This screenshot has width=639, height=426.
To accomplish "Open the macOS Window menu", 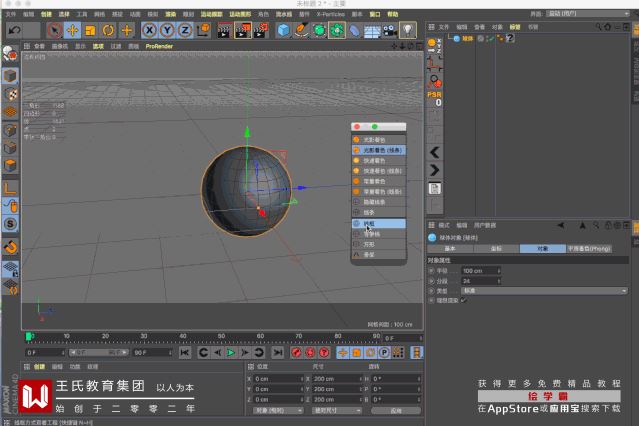I will [375, 14].
